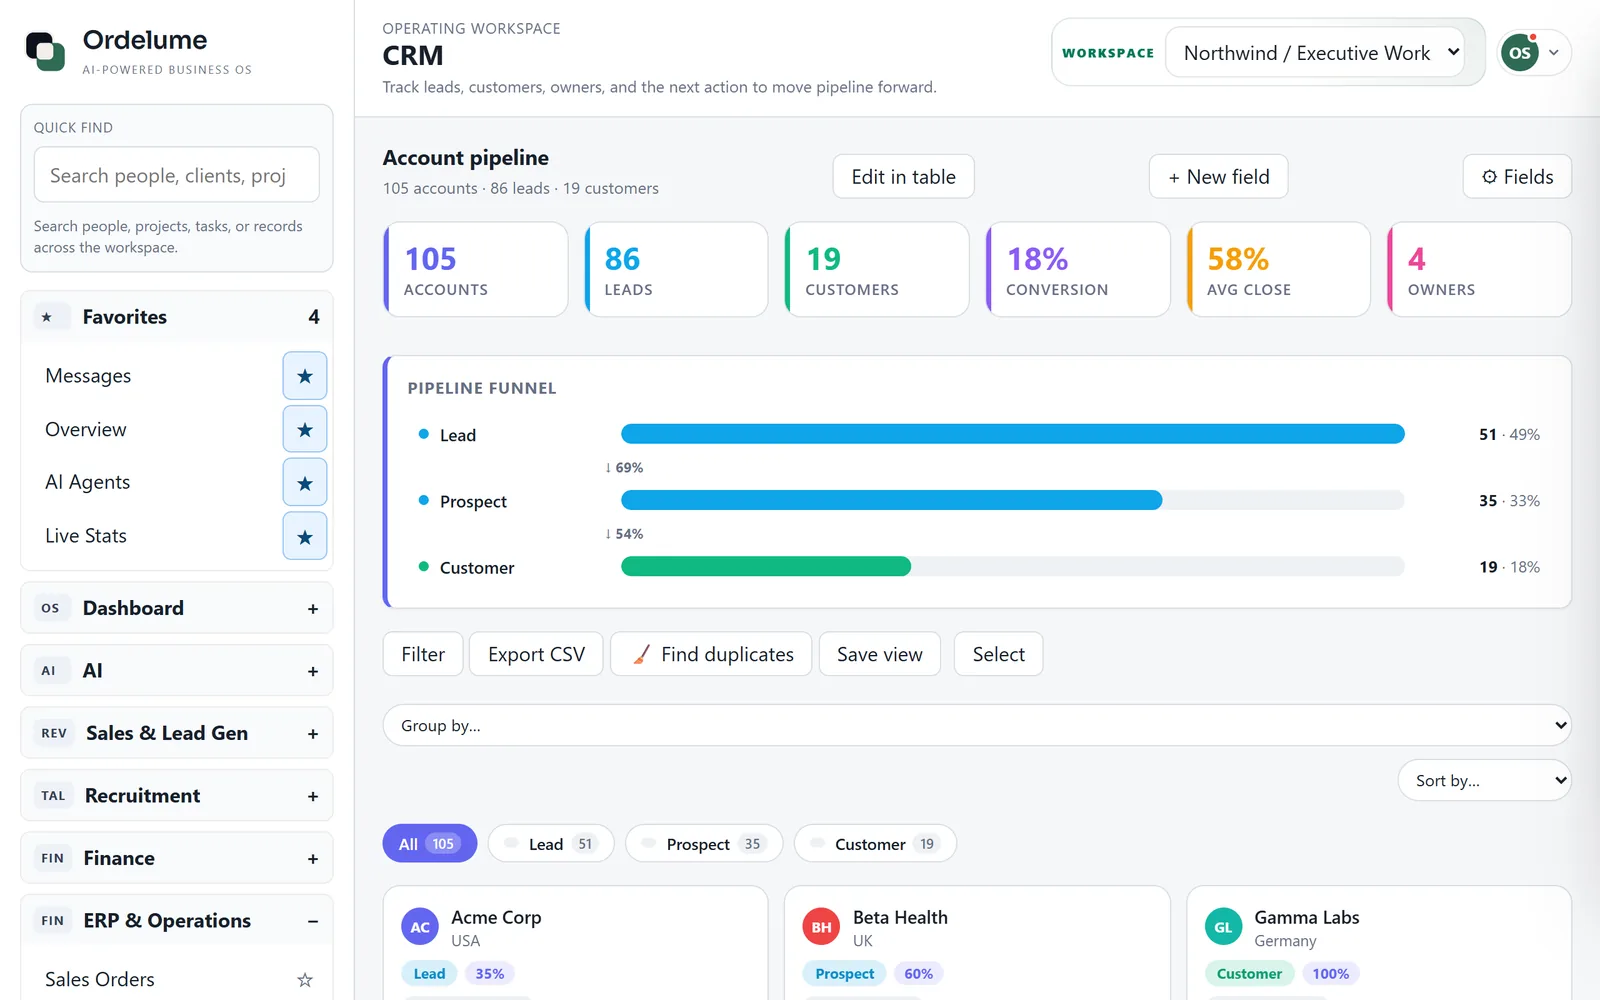
Task: Click the Customer tag on Gamma Labs
Action: tap(1249, 974)
